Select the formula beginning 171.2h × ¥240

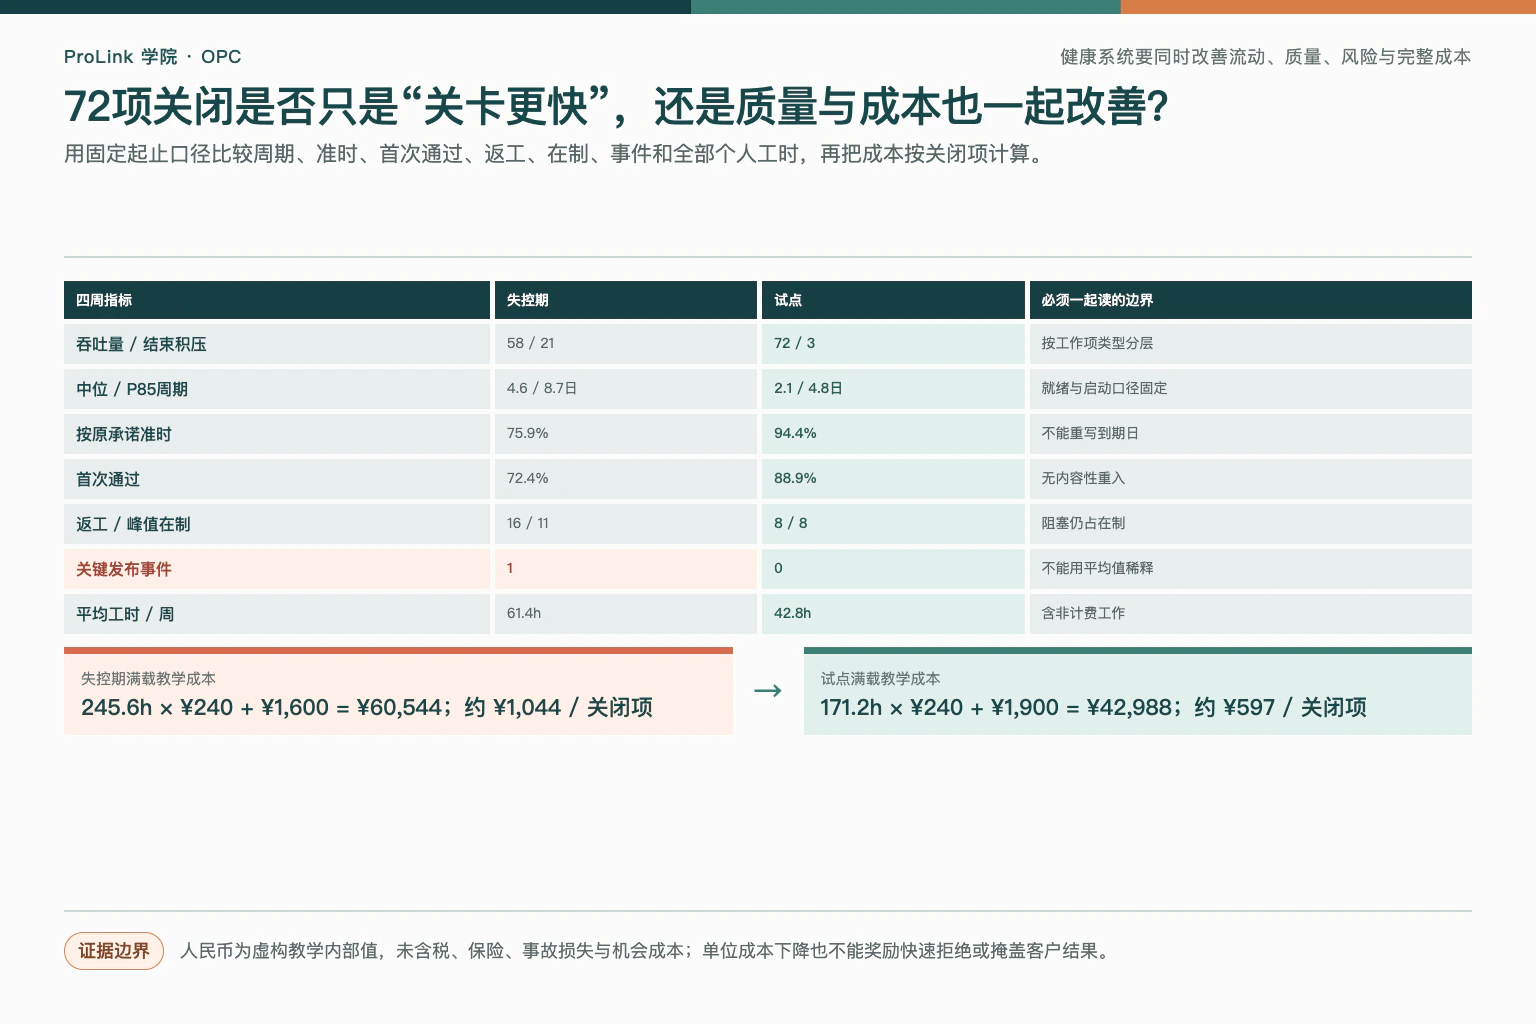point(1093,708)
